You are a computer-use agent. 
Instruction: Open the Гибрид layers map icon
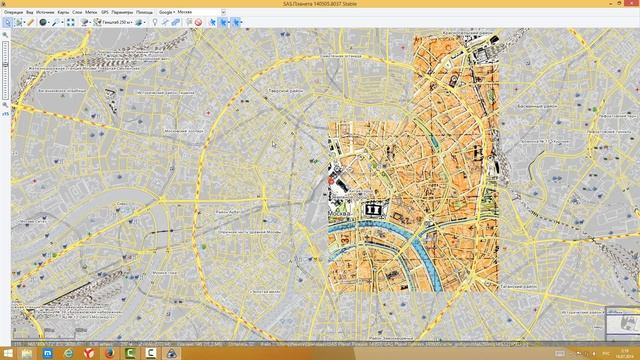(97, 22)
